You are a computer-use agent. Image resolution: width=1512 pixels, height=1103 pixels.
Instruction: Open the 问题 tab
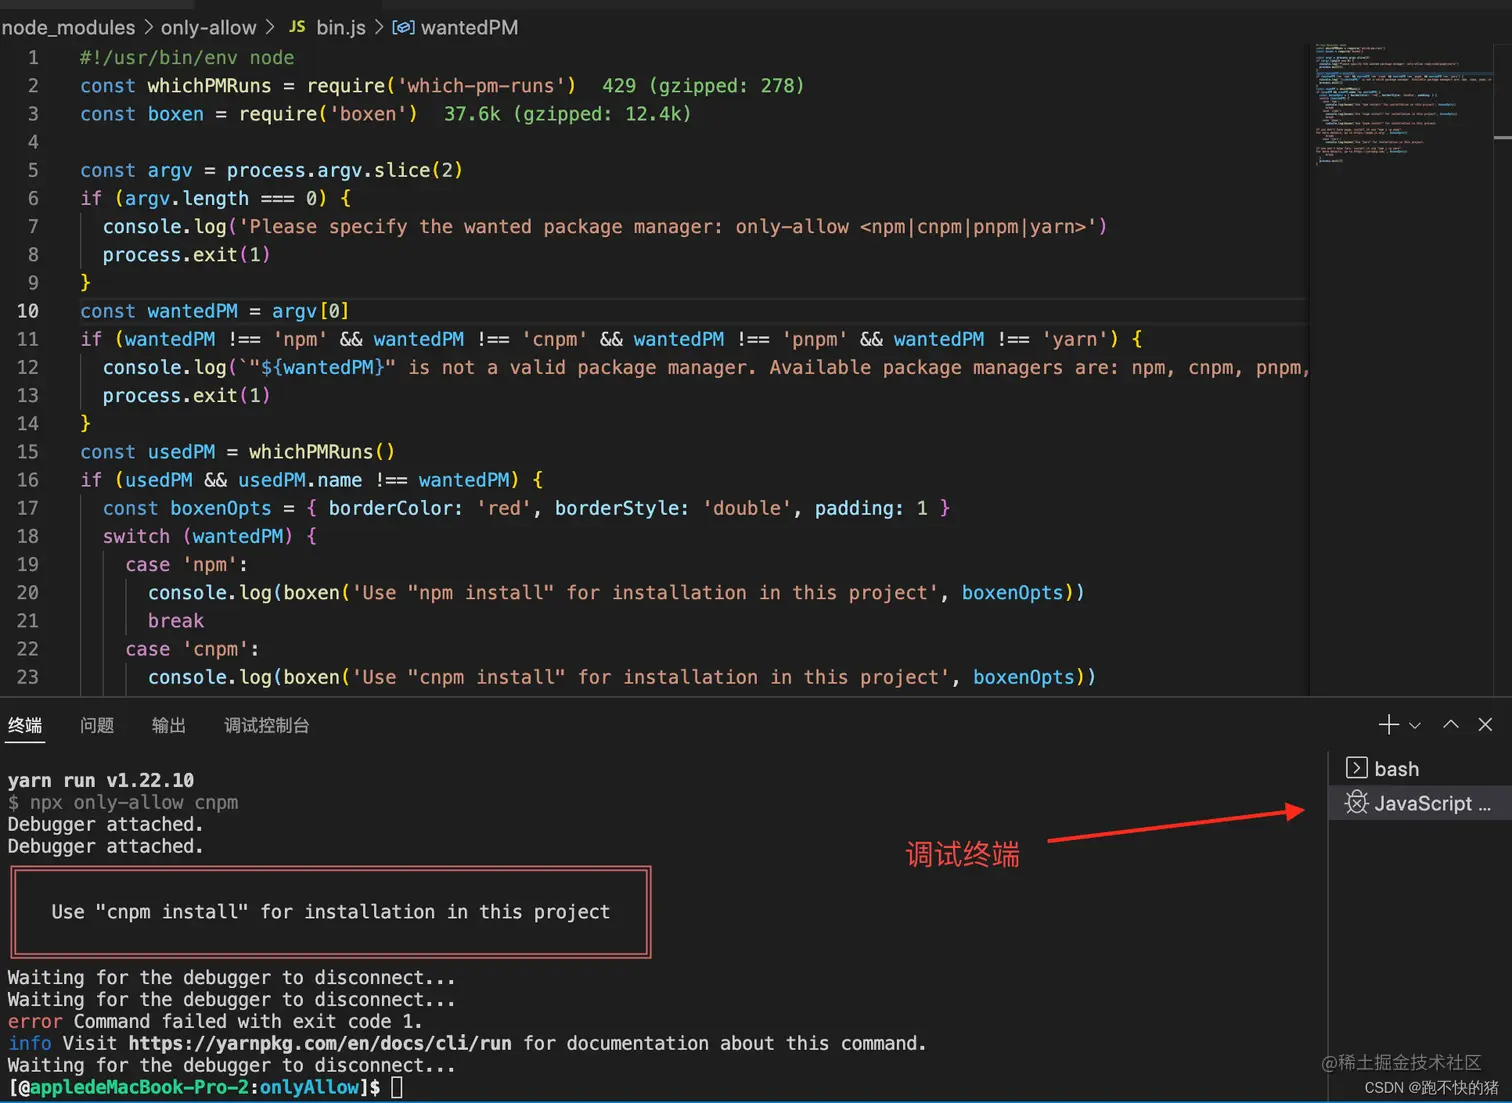point(97,726)
